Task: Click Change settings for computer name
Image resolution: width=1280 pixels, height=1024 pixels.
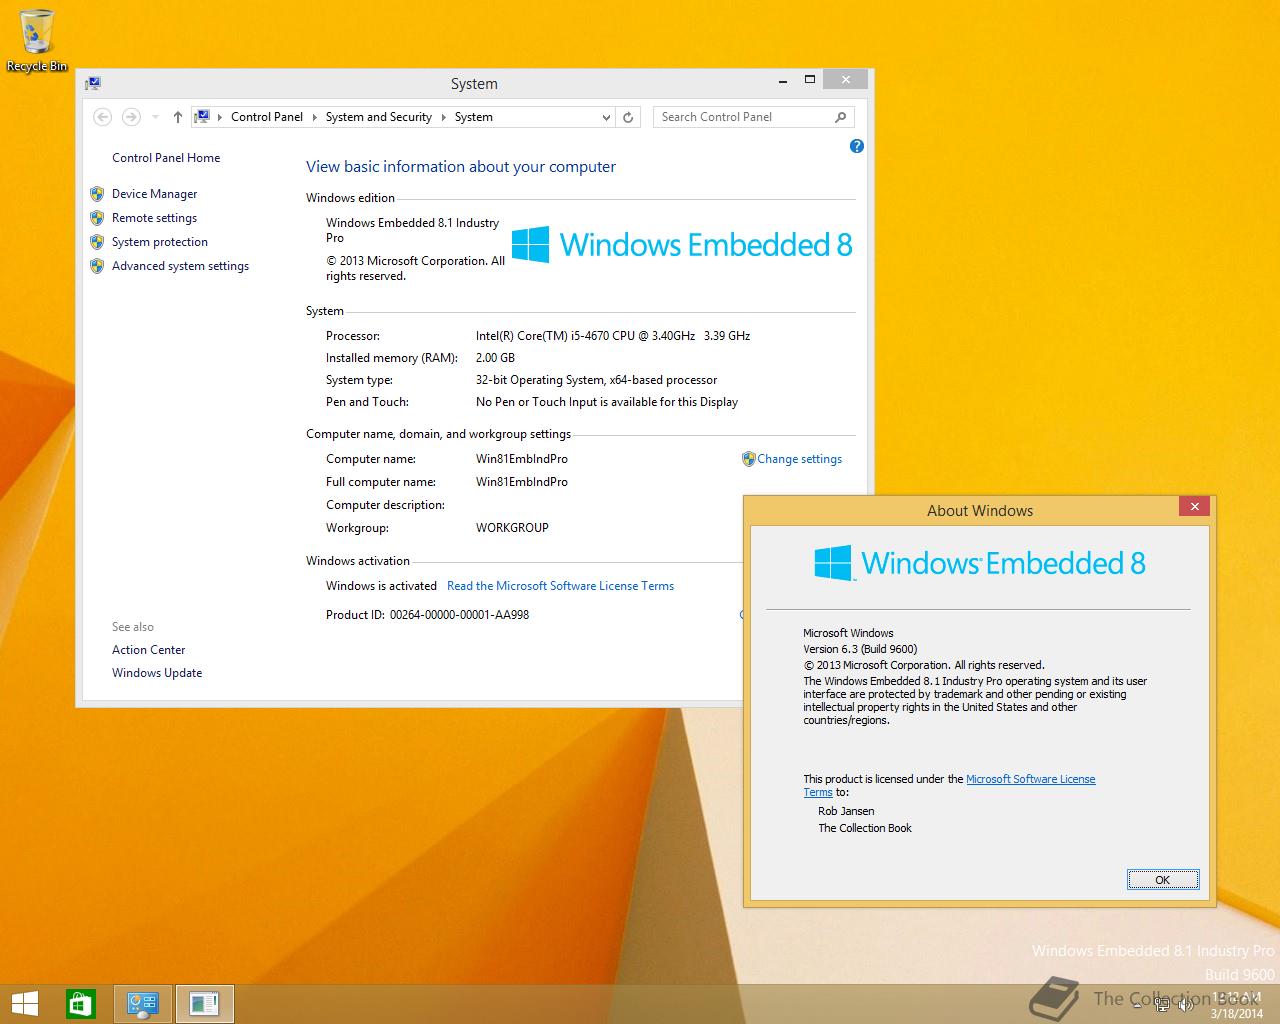Action: tap(799, 459)
